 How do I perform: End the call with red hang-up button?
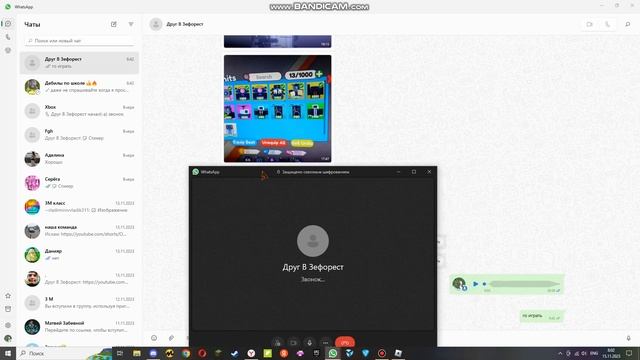click(345, 342)
